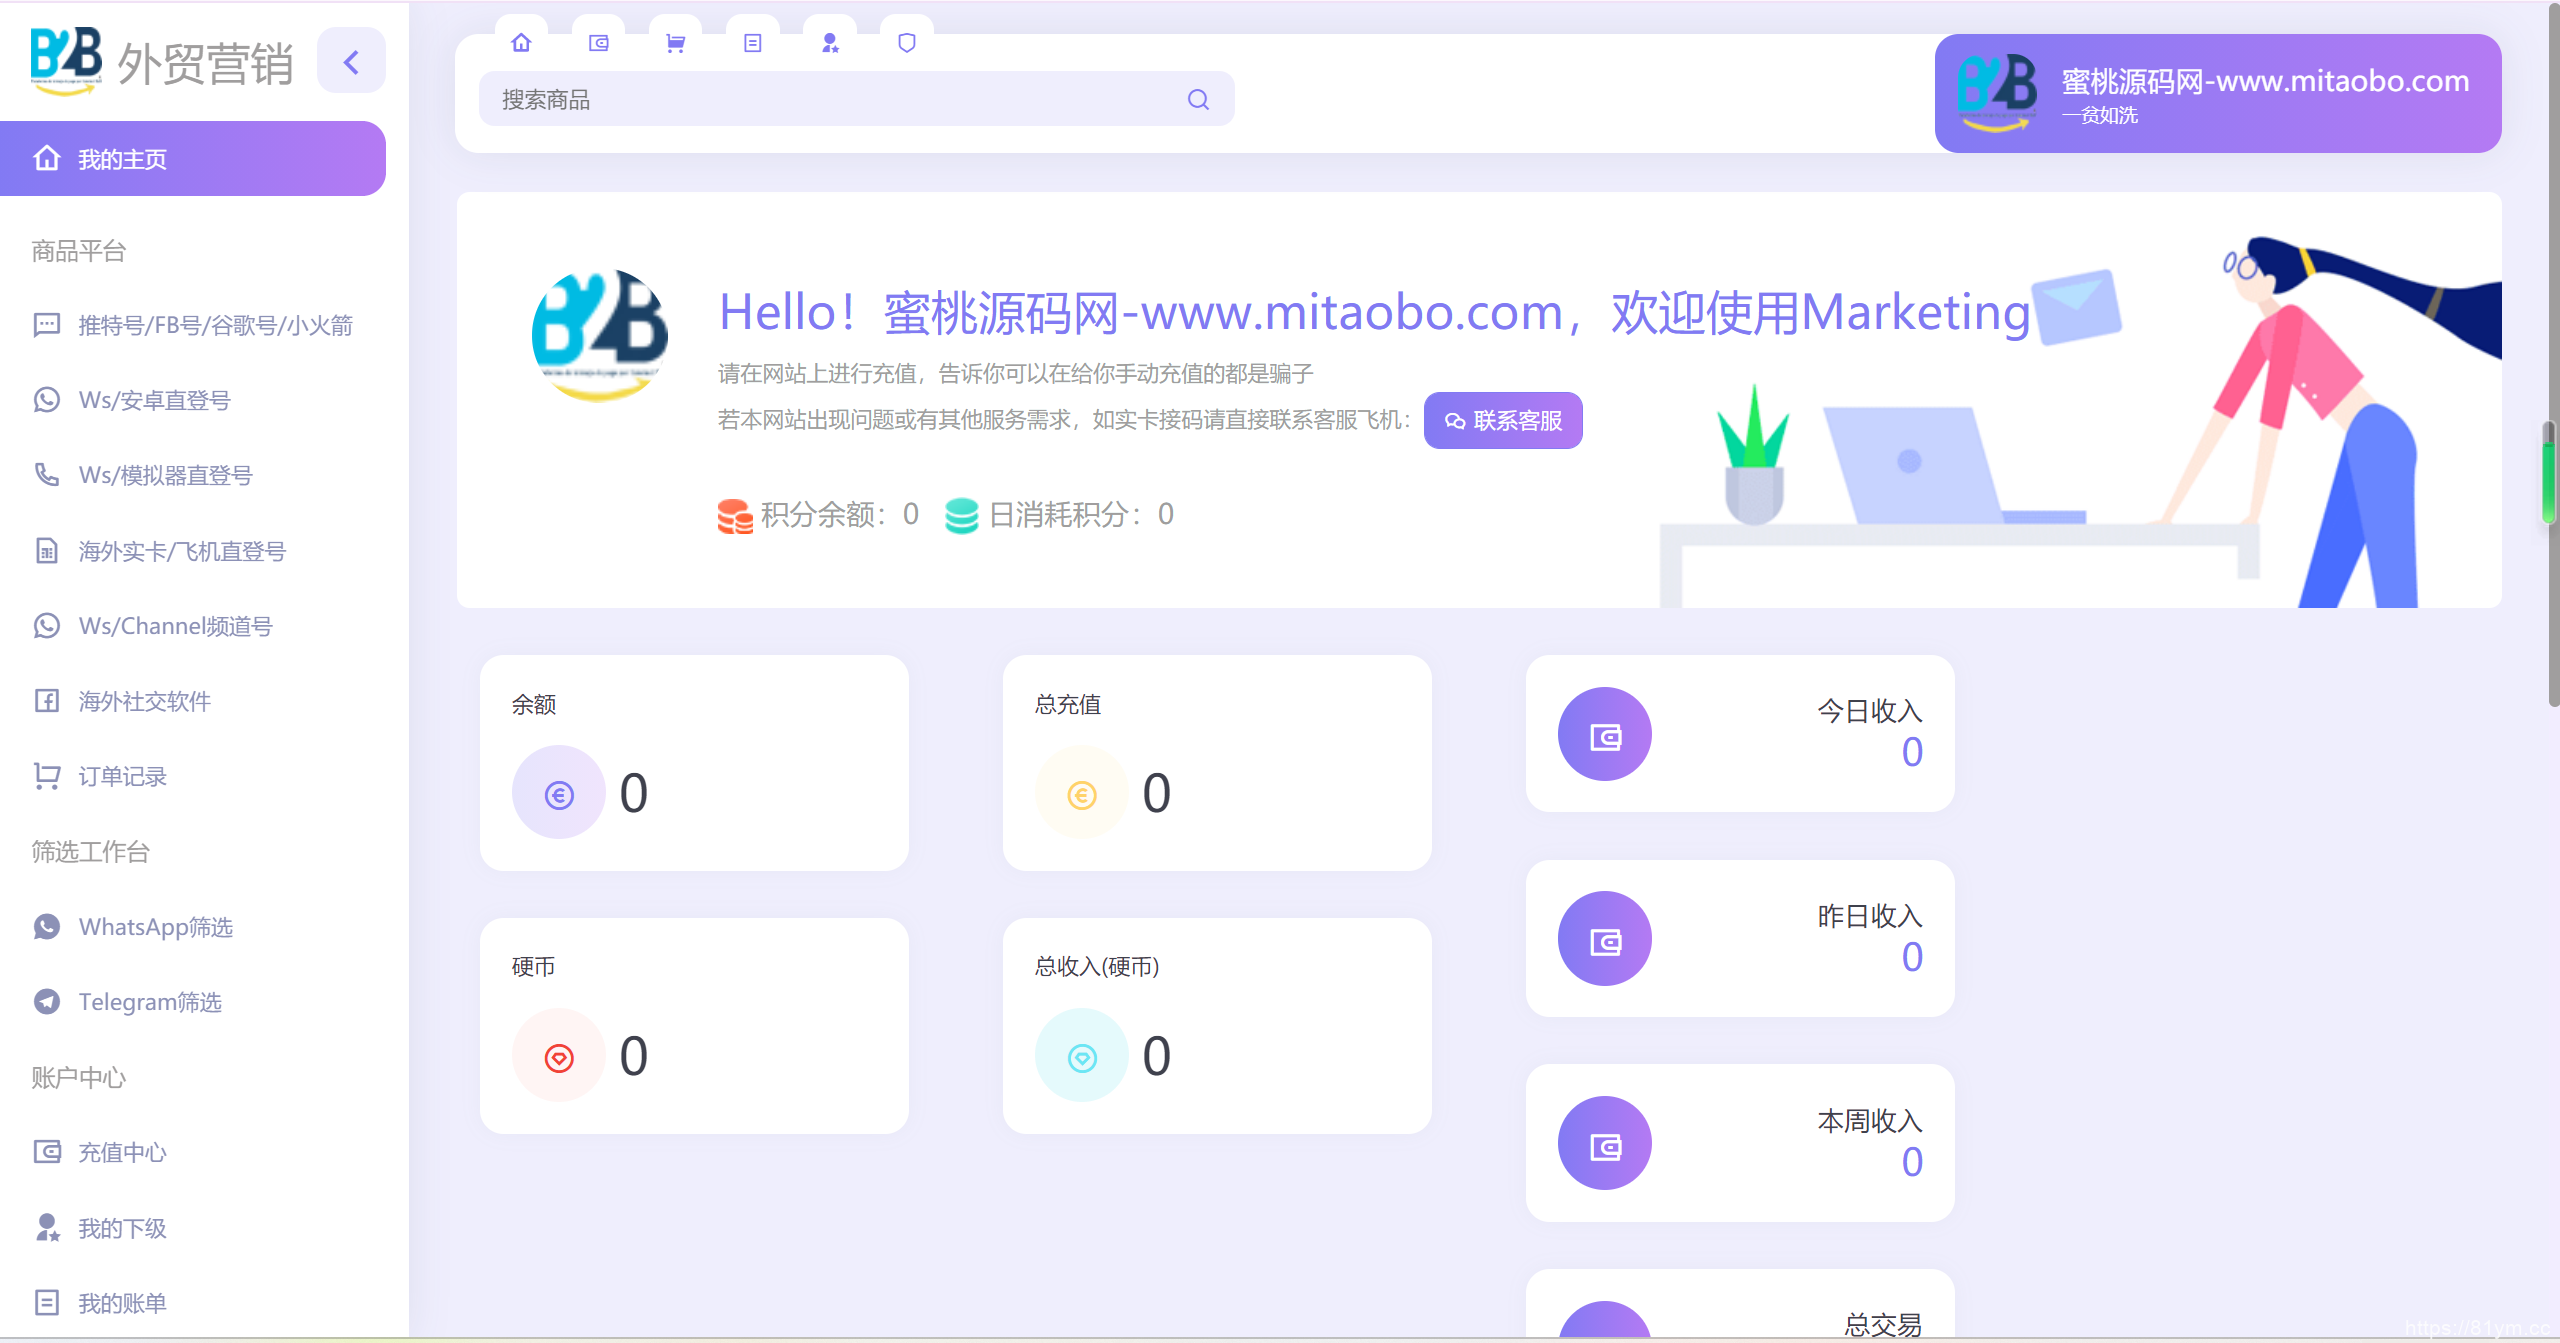Open 充值中心 under 账户中心
Viewport: 2560px width, 1343px height.
click(122, 1152)
